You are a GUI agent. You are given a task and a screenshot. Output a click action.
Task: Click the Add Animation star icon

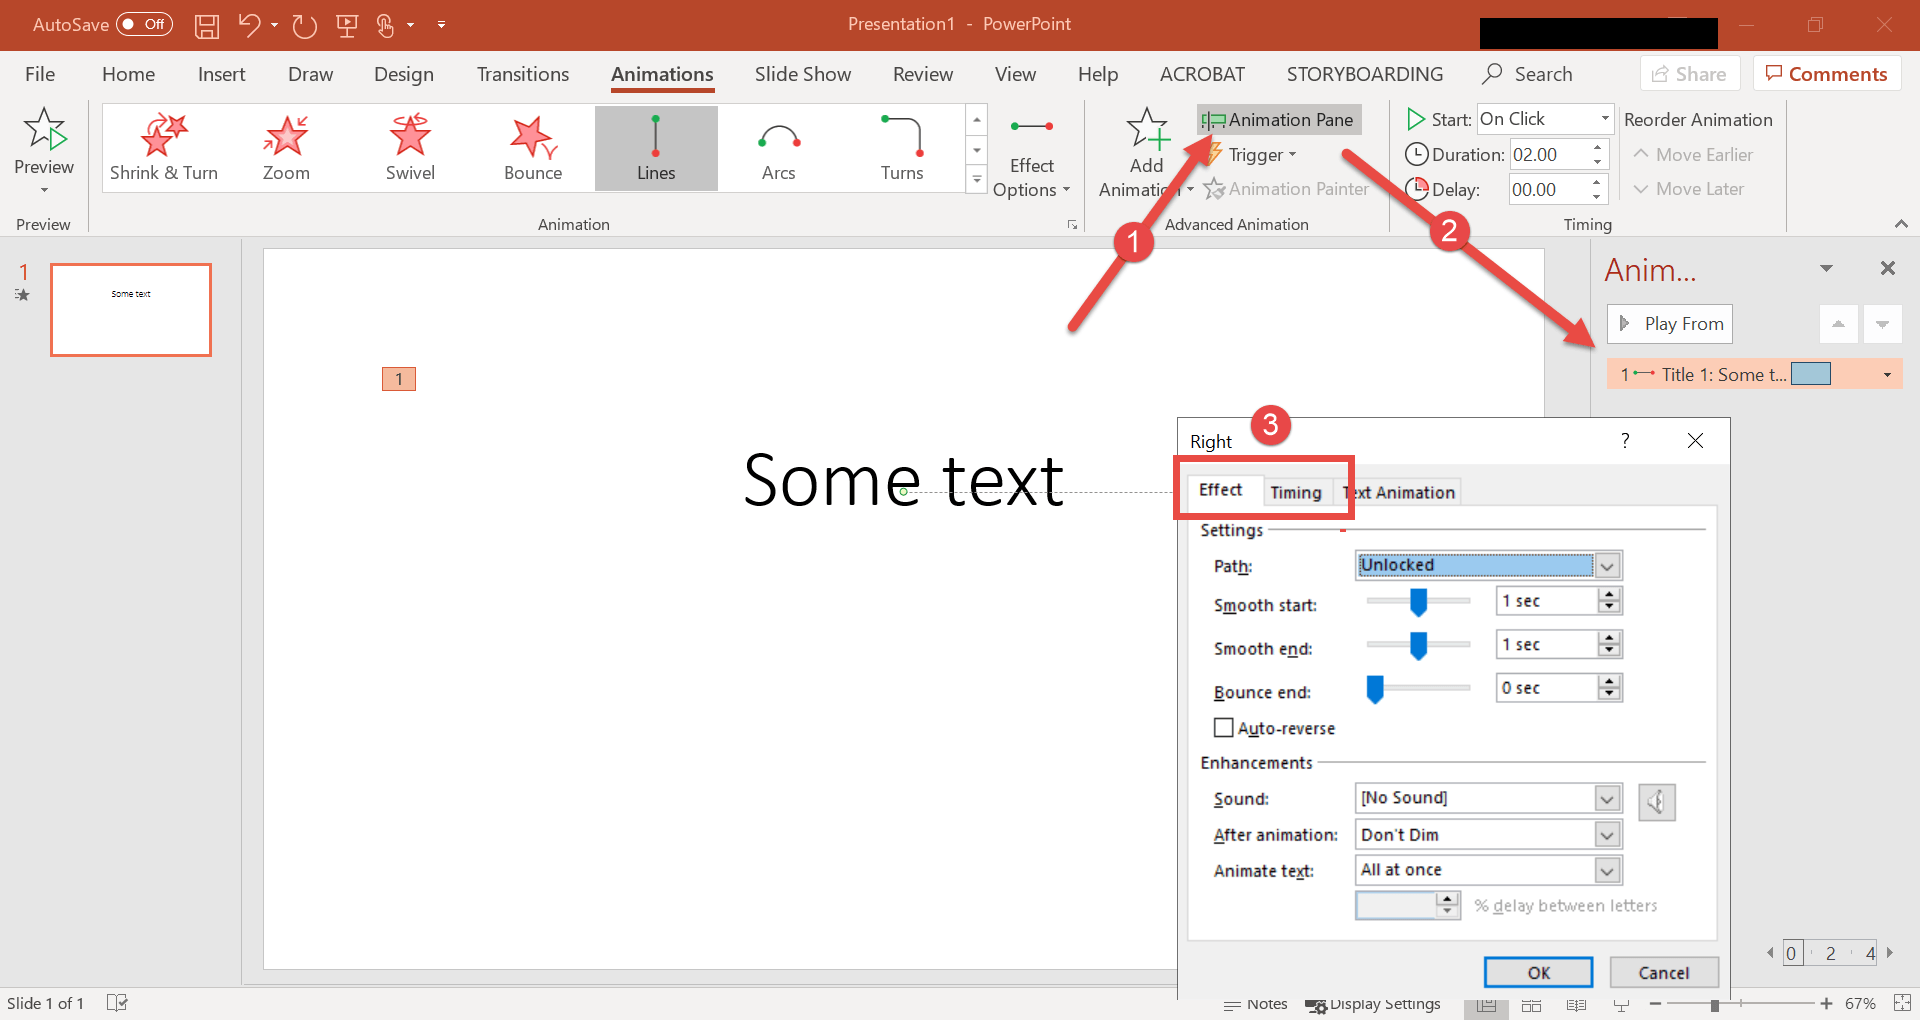[x=1146, y=130]
